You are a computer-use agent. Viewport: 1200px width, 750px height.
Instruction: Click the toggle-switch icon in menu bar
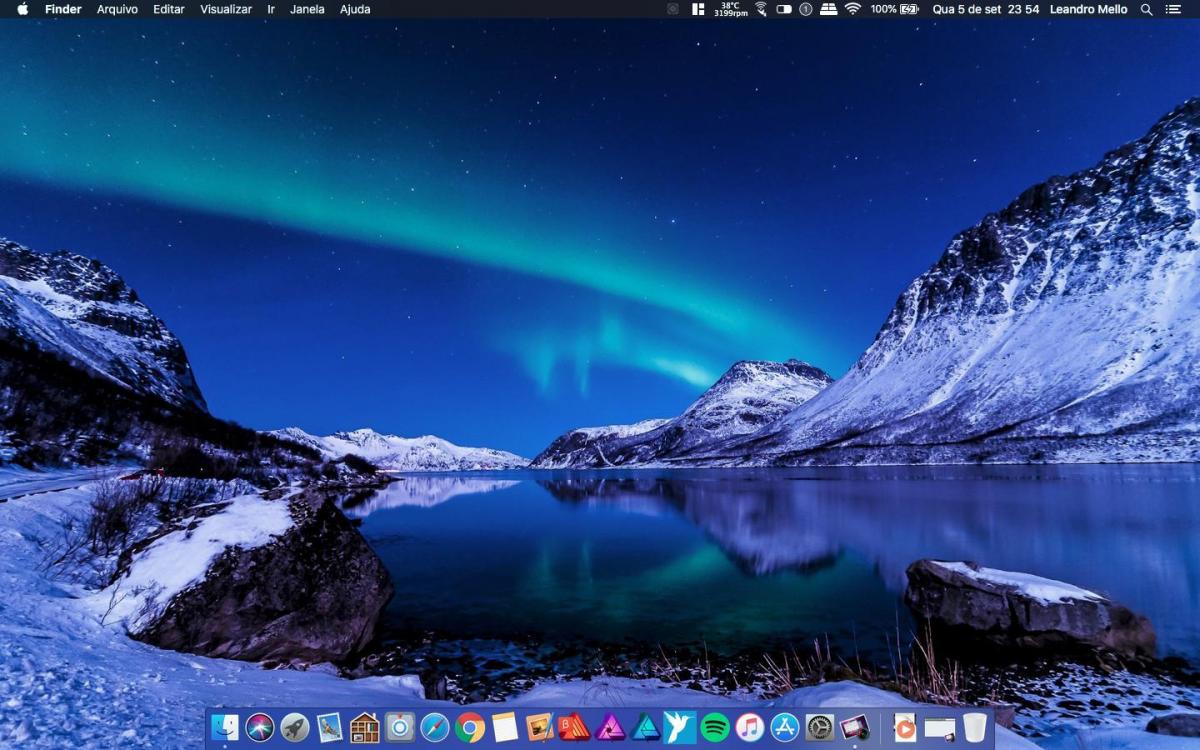(784, 9)
